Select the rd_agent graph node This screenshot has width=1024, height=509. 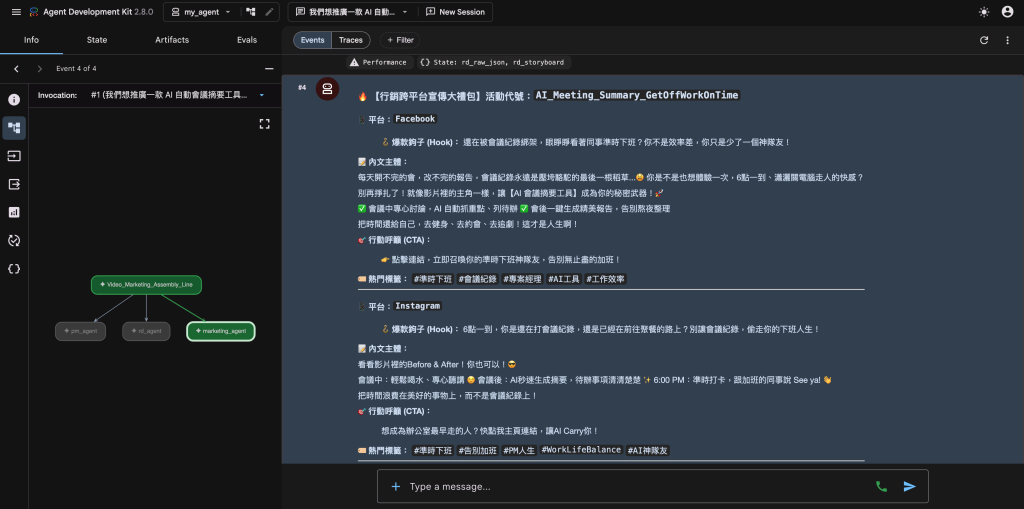(146, 331)
